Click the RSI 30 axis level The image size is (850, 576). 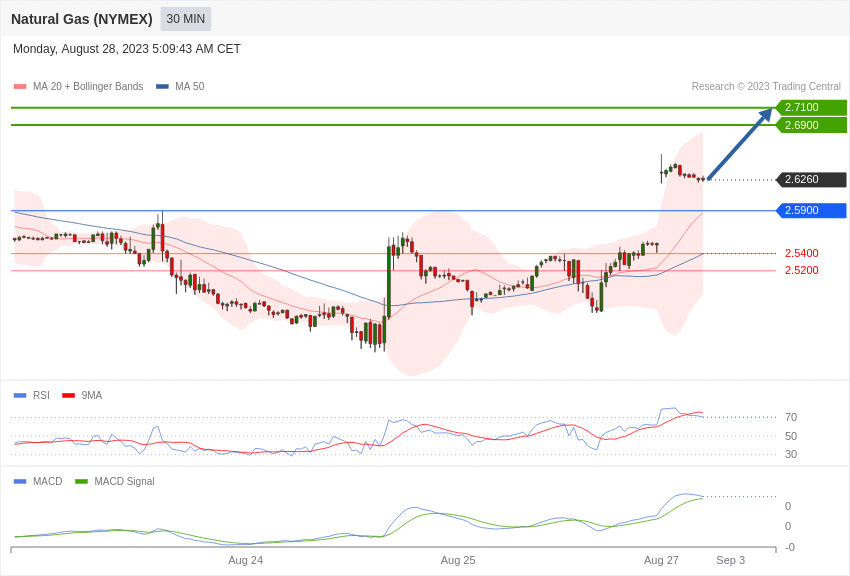pyautogui.click(x=791, y=455)
